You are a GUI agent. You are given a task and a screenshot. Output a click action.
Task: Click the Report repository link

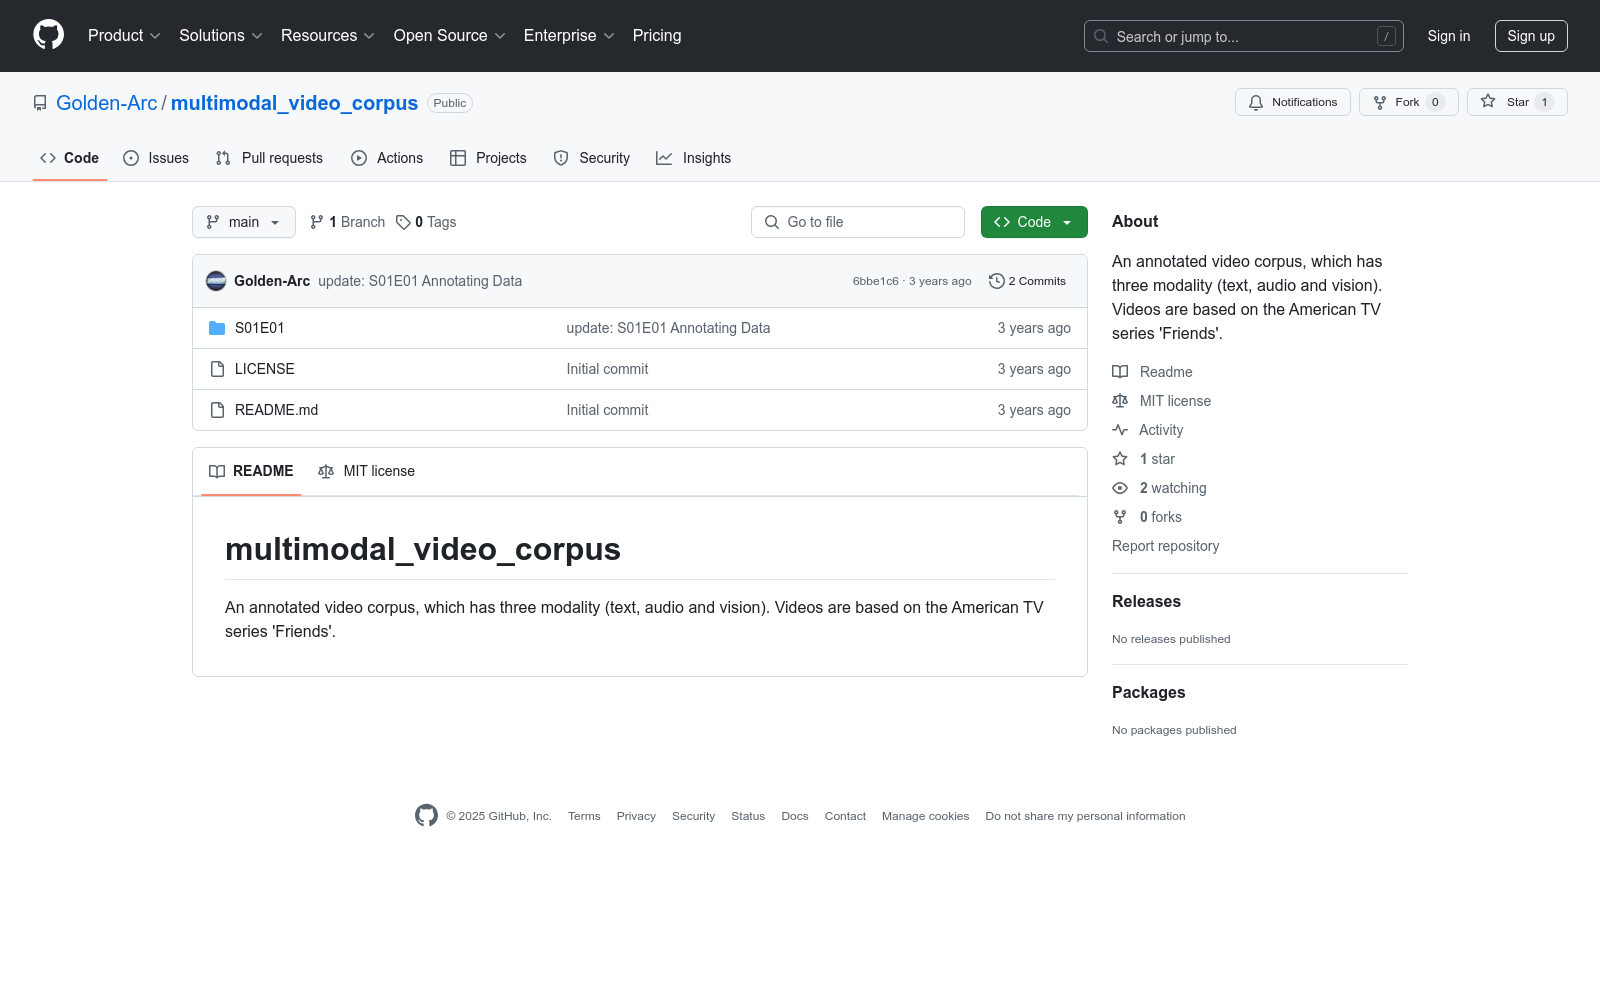[1165, 546]
